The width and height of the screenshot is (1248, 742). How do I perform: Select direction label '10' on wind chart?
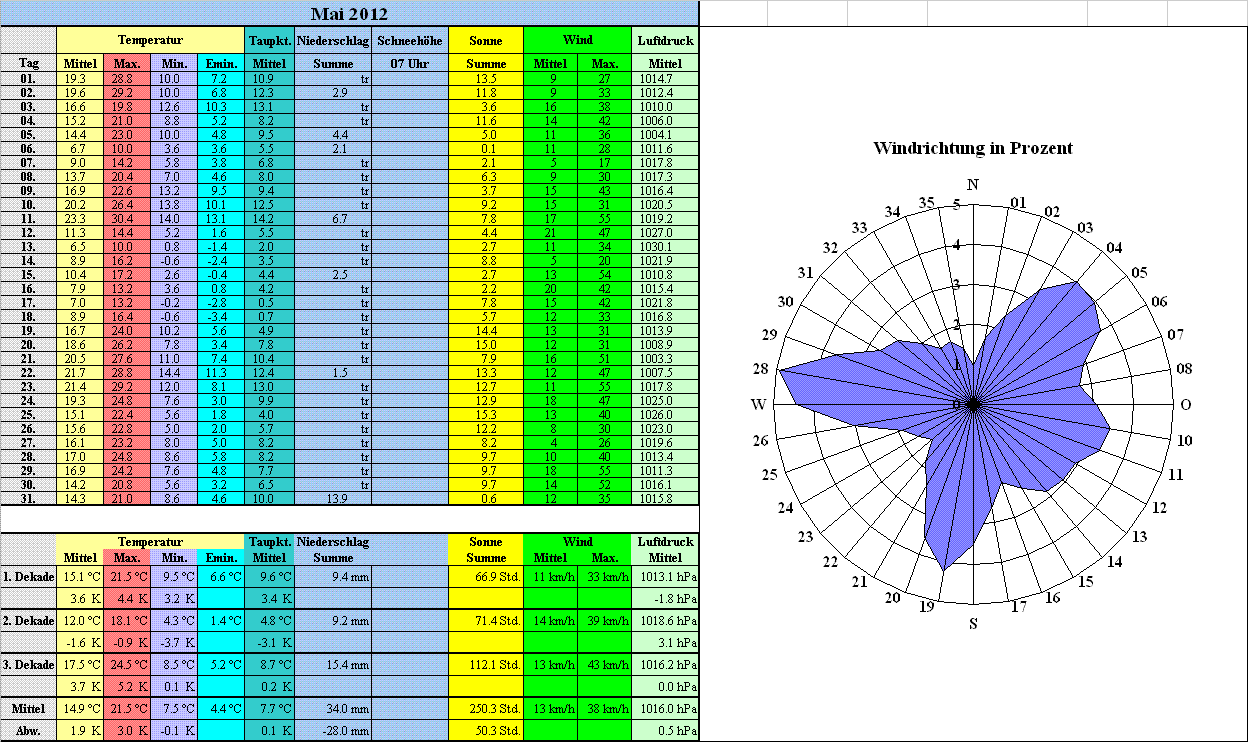(x=1184, y=440)
